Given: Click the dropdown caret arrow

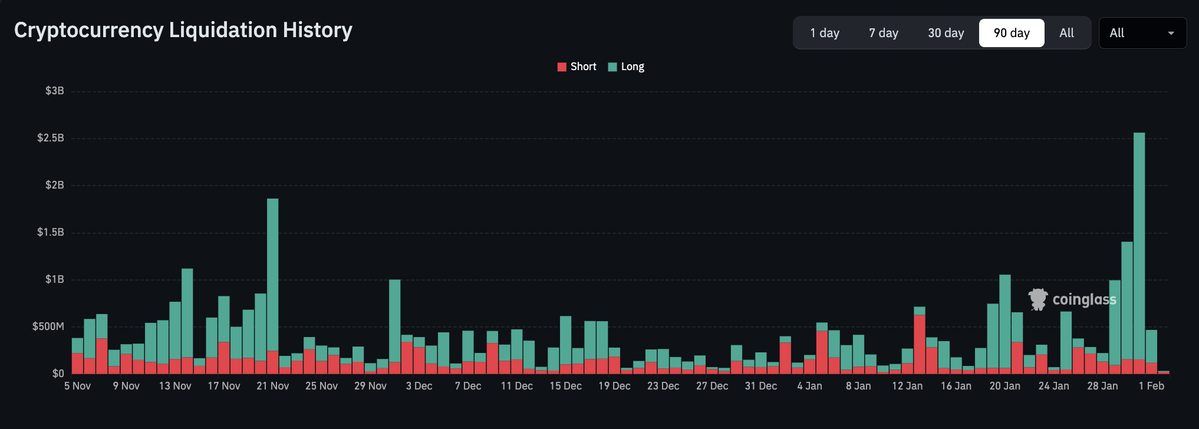Looking at the screenshot, I should 1170,33.
